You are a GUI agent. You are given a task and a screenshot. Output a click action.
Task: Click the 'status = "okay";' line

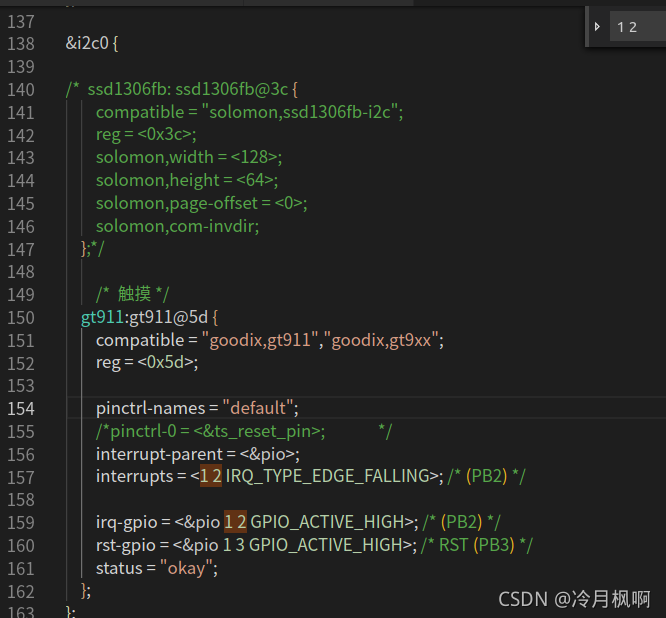point(157,568)
